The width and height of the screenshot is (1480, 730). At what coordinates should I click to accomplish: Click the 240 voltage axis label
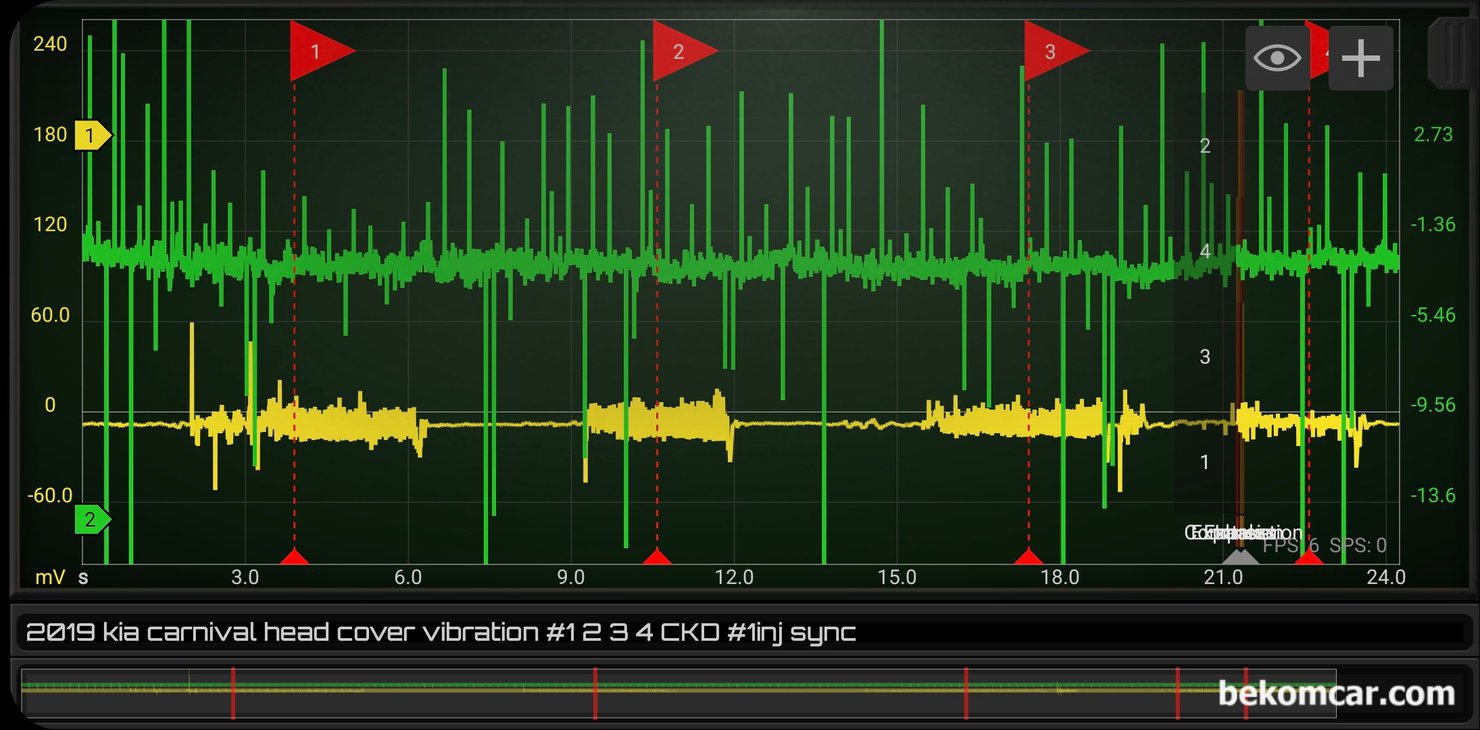[x=50, y=44]
